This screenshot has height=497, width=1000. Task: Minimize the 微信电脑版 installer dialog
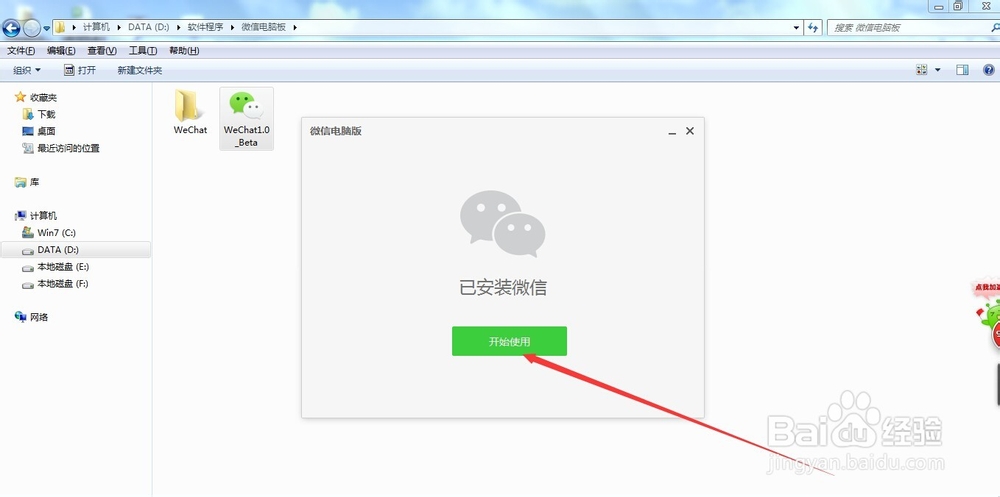click(672, 131)
